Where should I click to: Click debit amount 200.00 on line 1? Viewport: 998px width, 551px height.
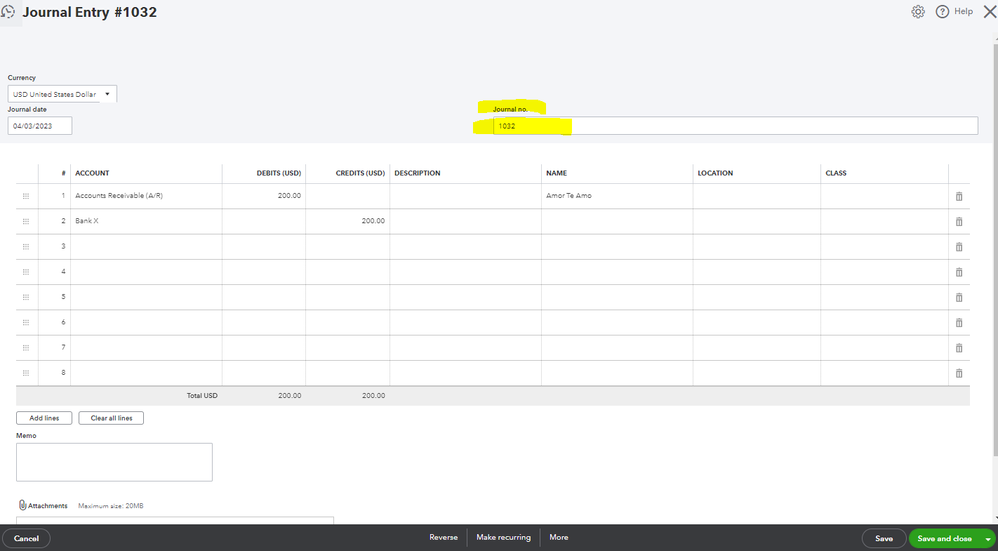point(264,196)
